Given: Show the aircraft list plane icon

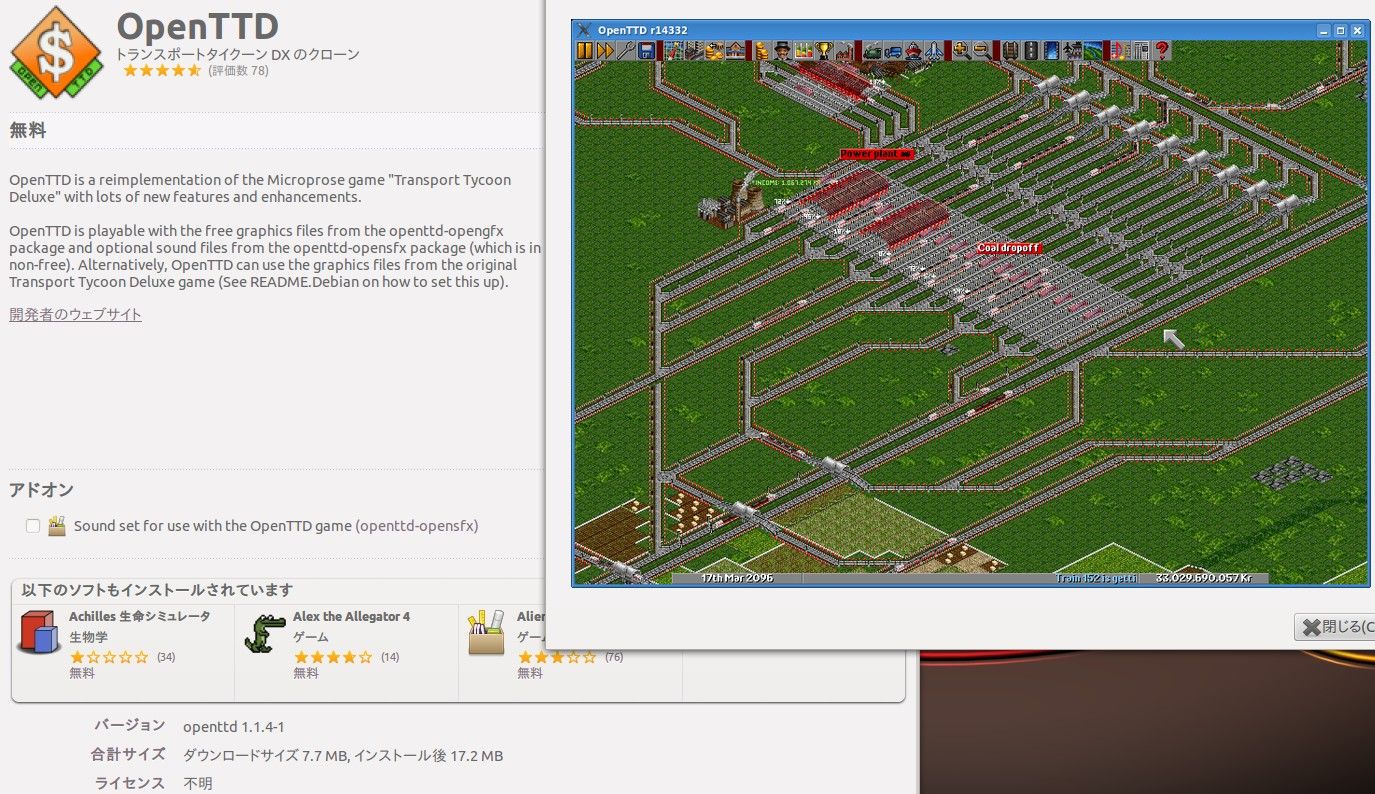Looking at the screenshot, I should (933, 50).
